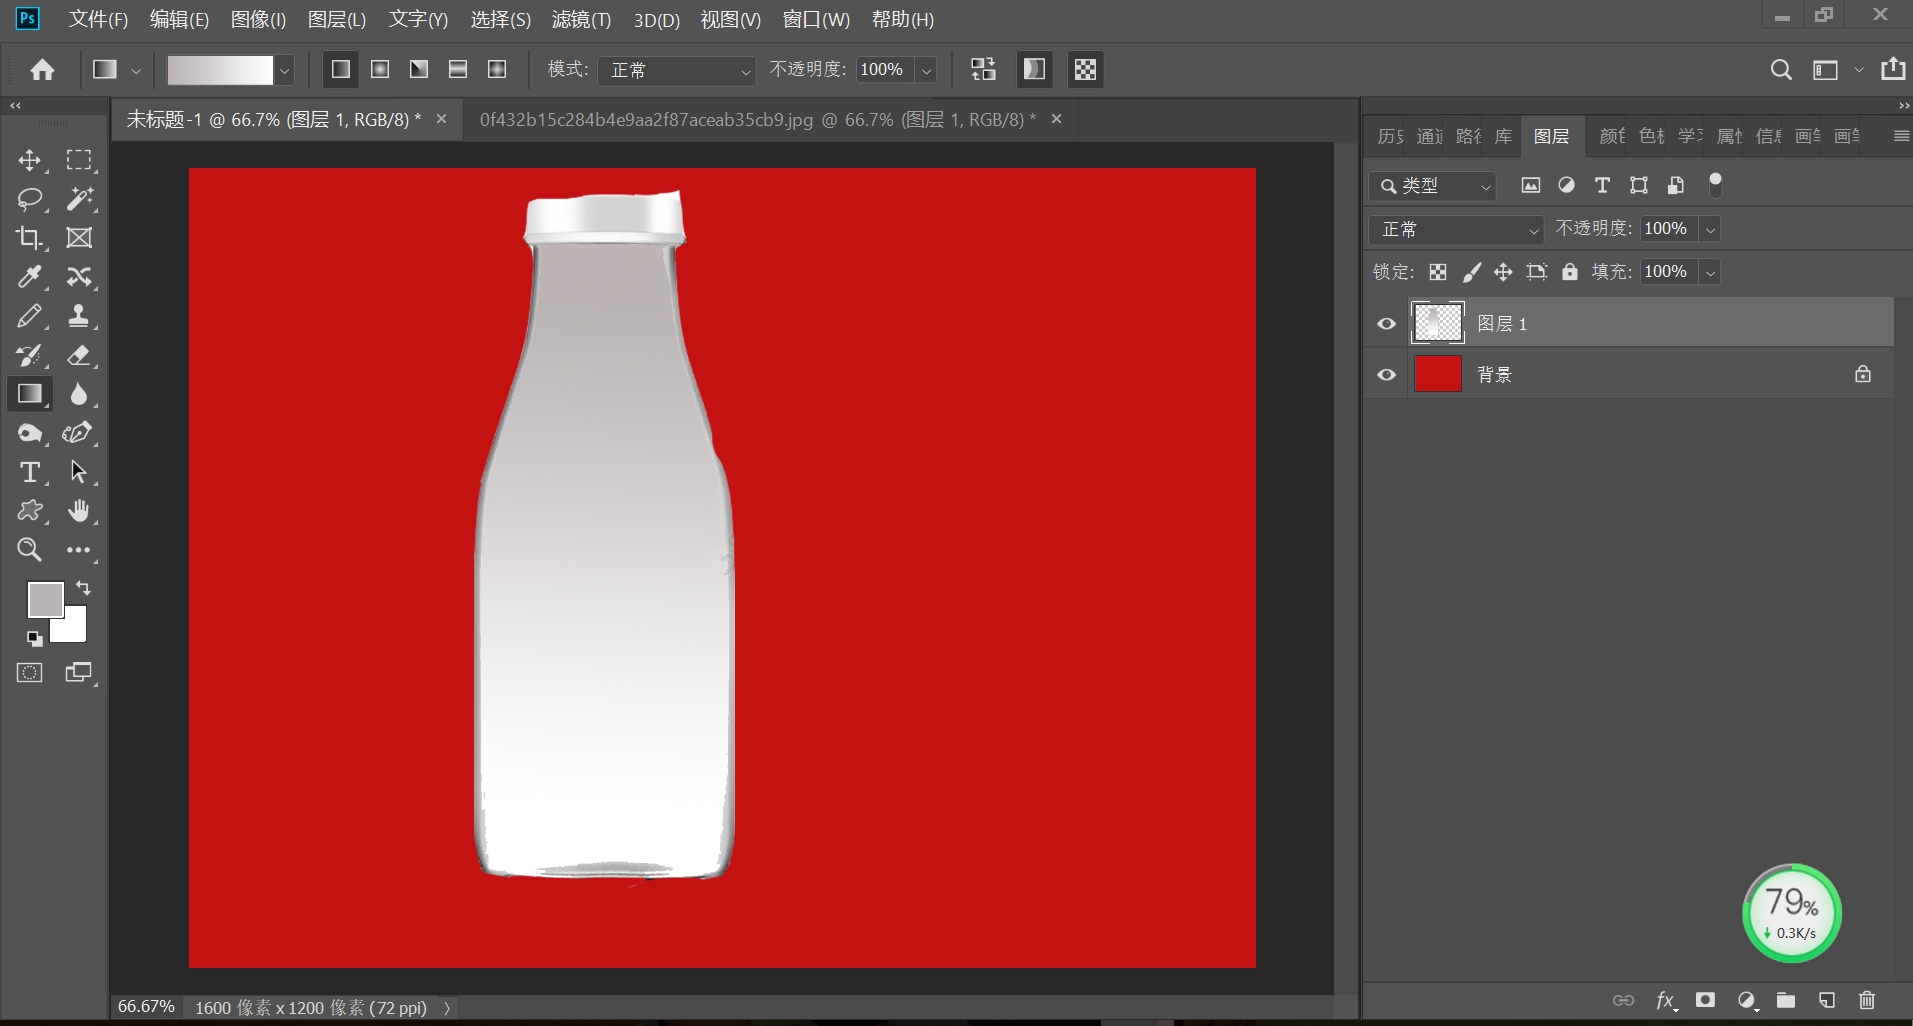Image resolution: width=1913 pixels, height=1026 pixels.
Task: Choose linear gradient style
Action: pos(341,69)
